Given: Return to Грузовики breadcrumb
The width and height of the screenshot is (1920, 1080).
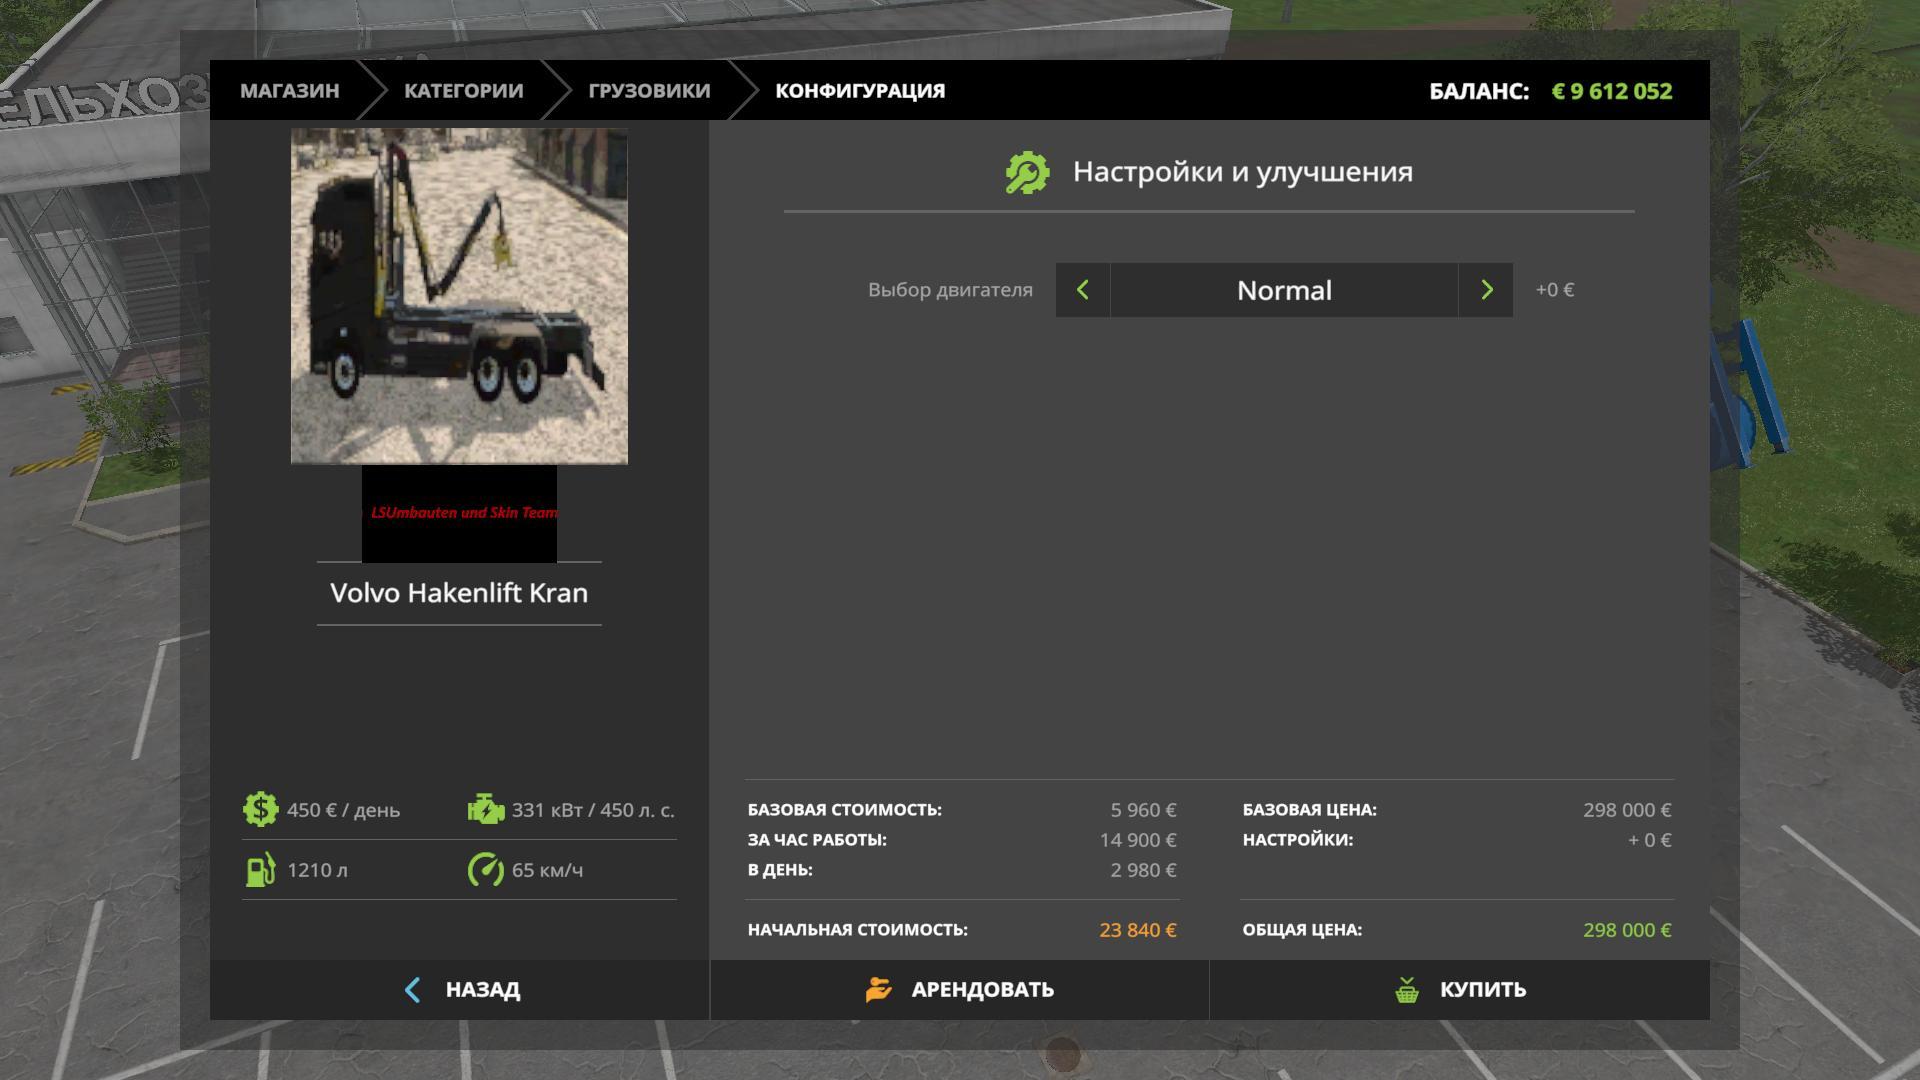Looking at the screenshot, I should click(649, 91).
